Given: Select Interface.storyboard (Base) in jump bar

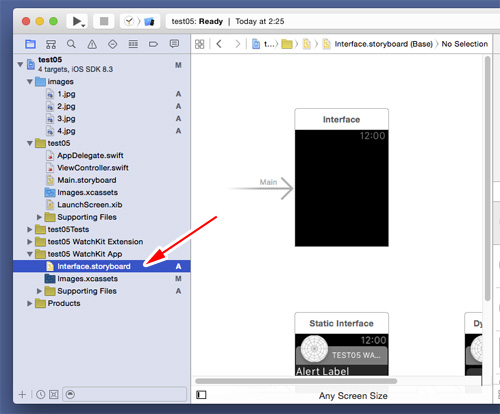Looking at the screenshot, I should coord(383,44).
